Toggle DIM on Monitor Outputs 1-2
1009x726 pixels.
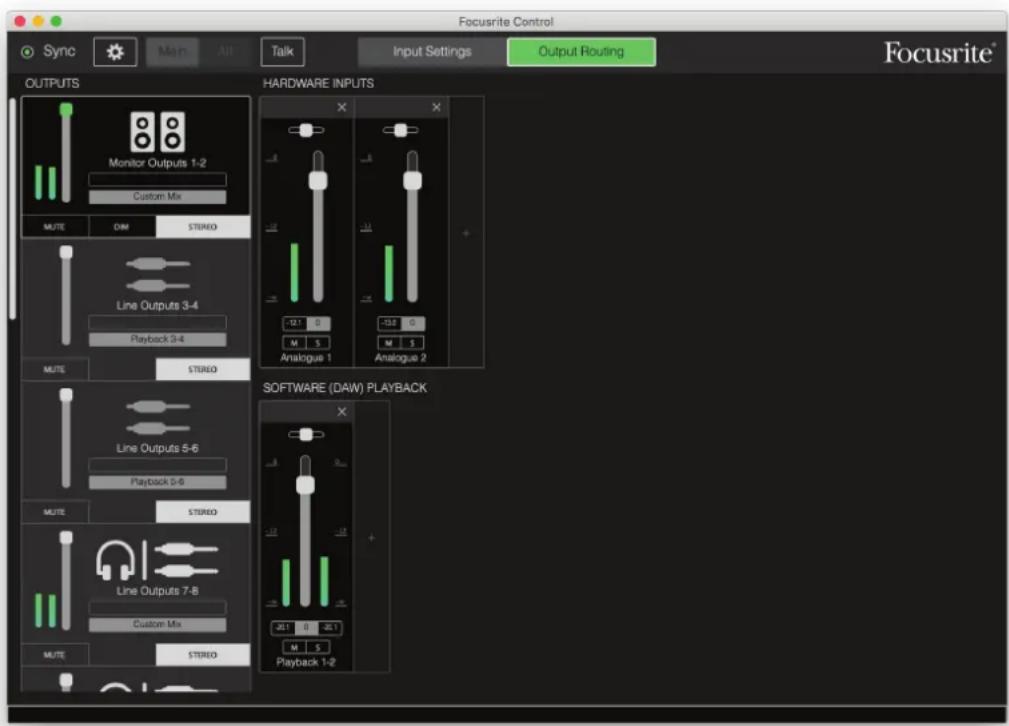(122, 227)
